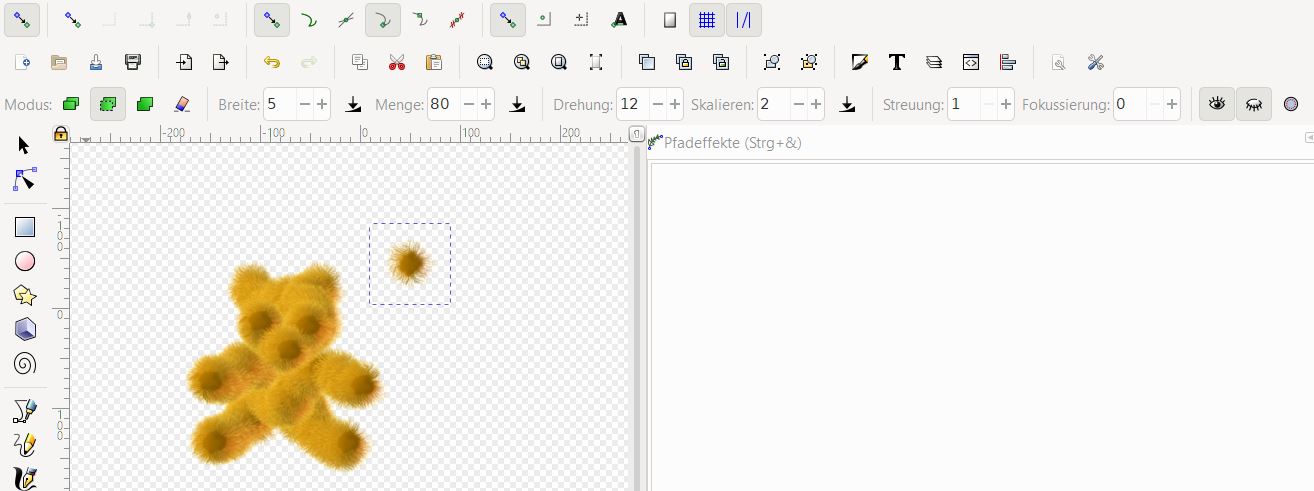Toggle snapping to line midpoints

[x=457, y=19]
